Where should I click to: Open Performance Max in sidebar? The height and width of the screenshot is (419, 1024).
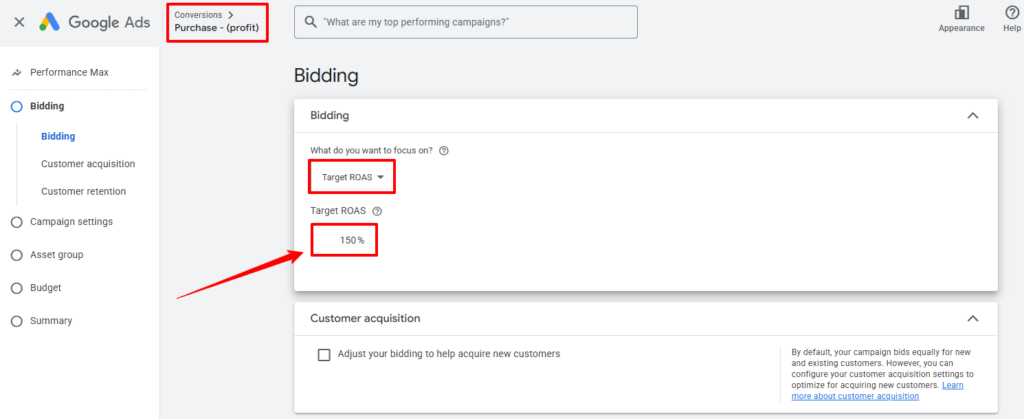pos(69,72)
